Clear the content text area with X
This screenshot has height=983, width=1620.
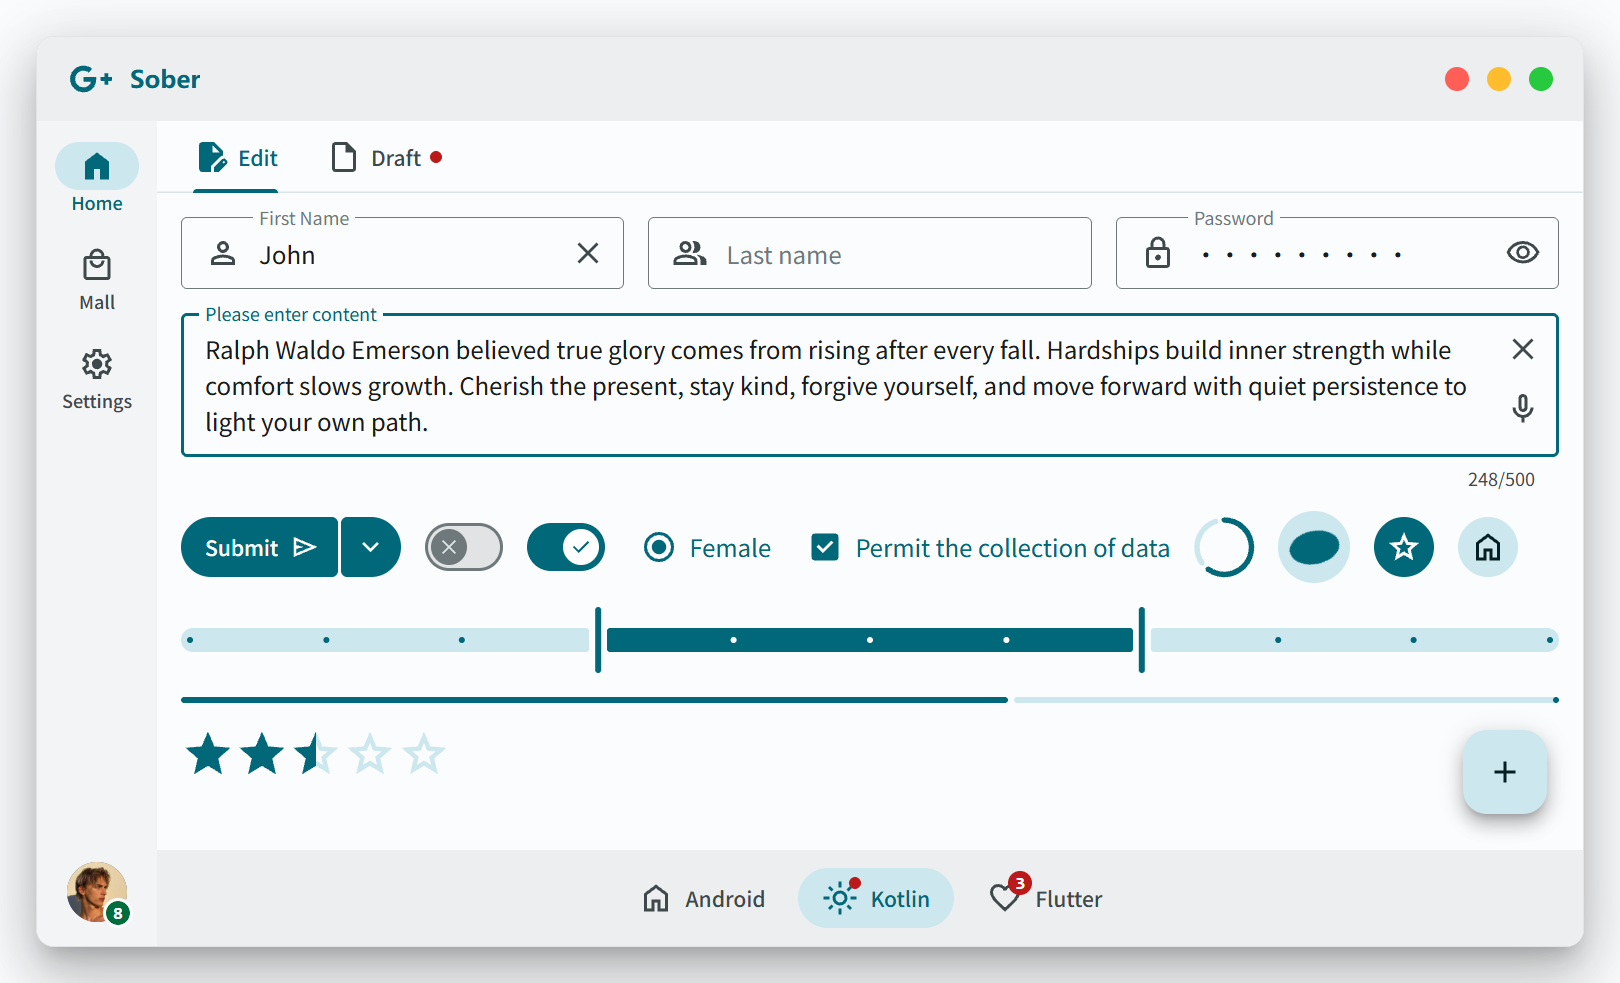click(1522, 349)
